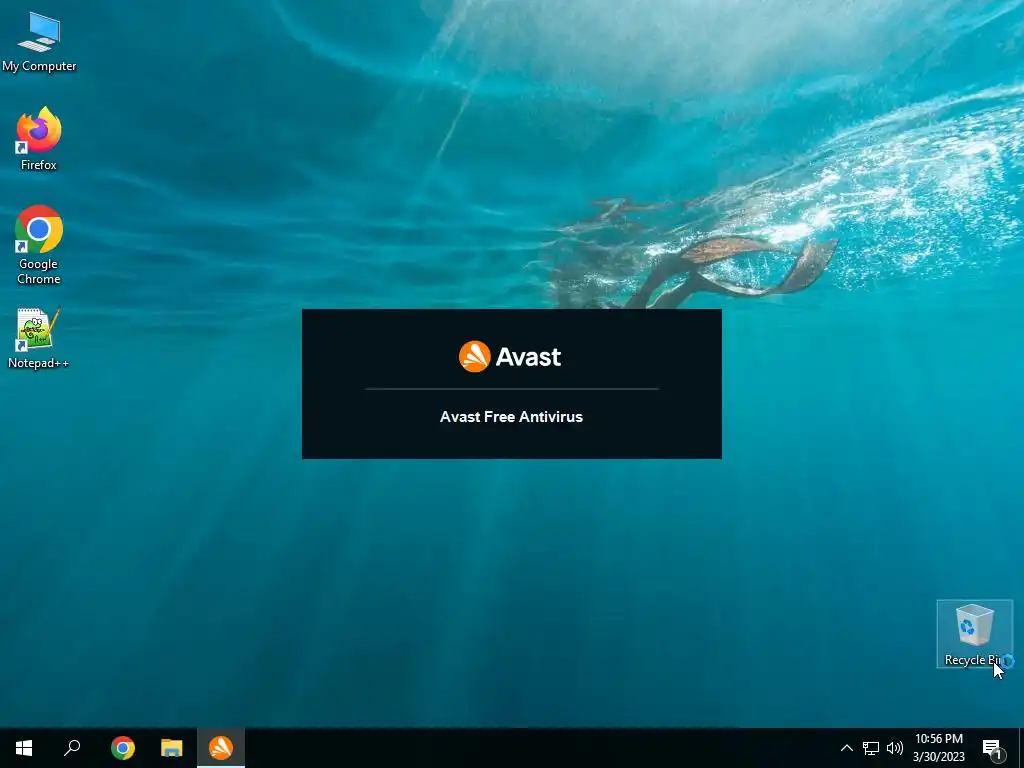Show hidden system tray icons
This screenshot has width=1024, height=768.
846,748
